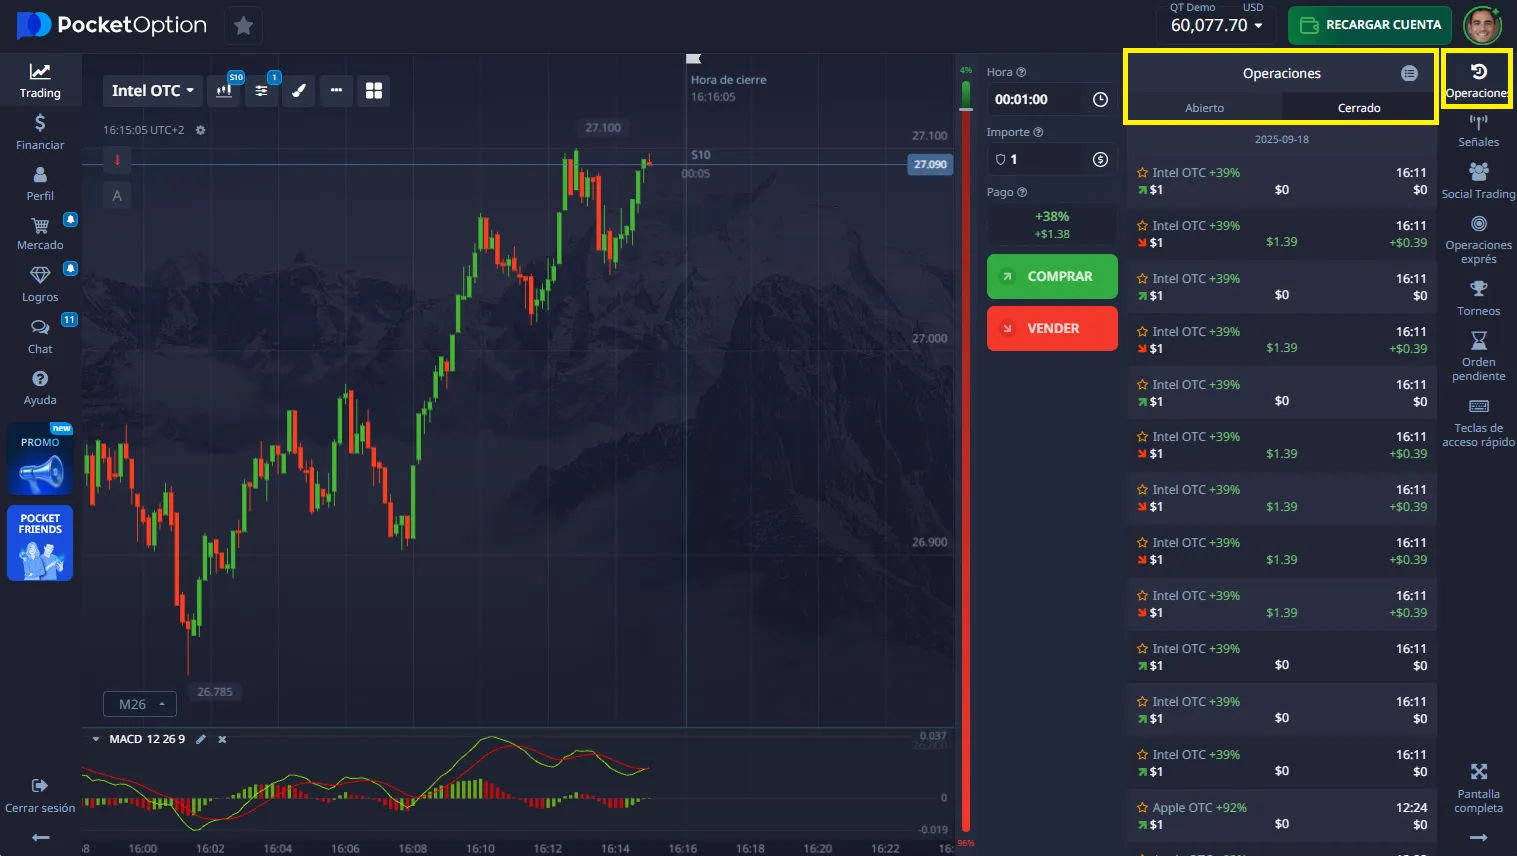Collapse right sidebar with arrow
The image size is (1517, 856).
(1478, 837)
